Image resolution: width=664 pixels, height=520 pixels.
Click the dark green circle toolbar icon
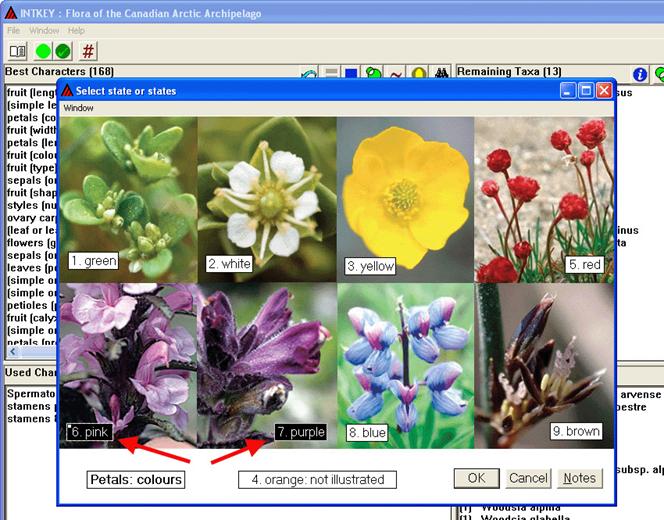click(62, 51)
